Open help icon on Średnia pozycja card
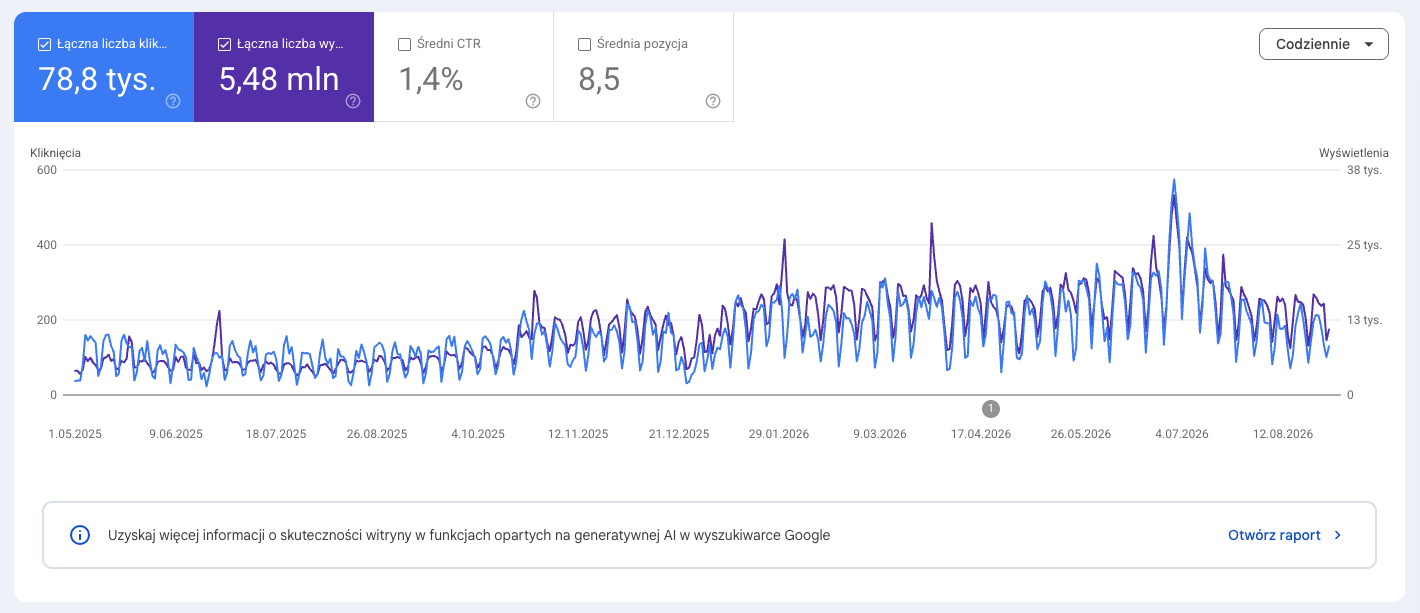This screenshot has height=613, width=1420. [x=713, y=101]
